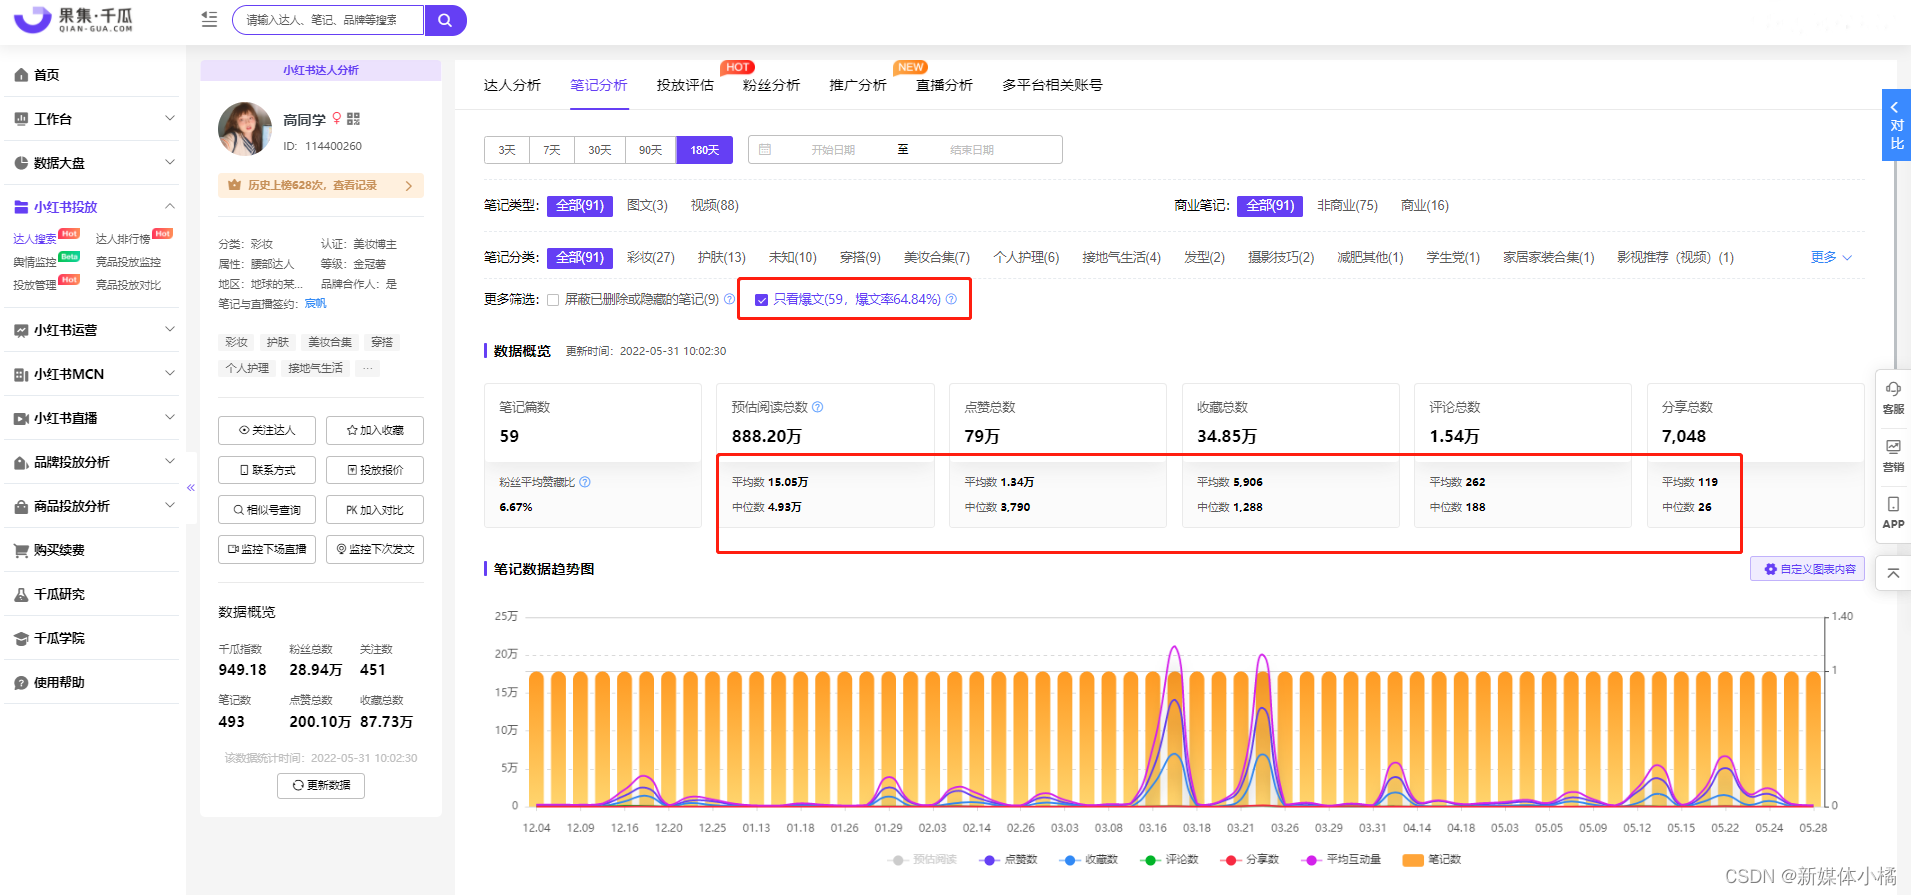Open the APP download icon
Image resolution: width=1911 pixels, height=895 pixels.
1893,512
